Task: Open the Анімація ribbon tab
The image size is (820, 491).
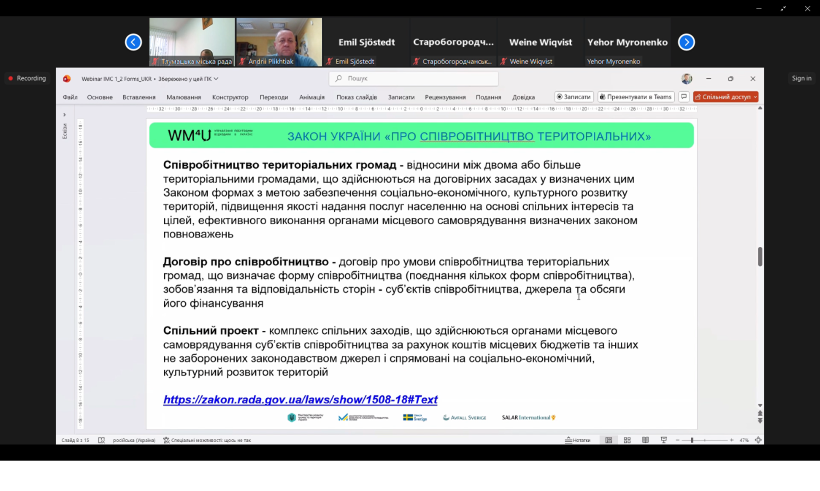Action: click(312, 97)
